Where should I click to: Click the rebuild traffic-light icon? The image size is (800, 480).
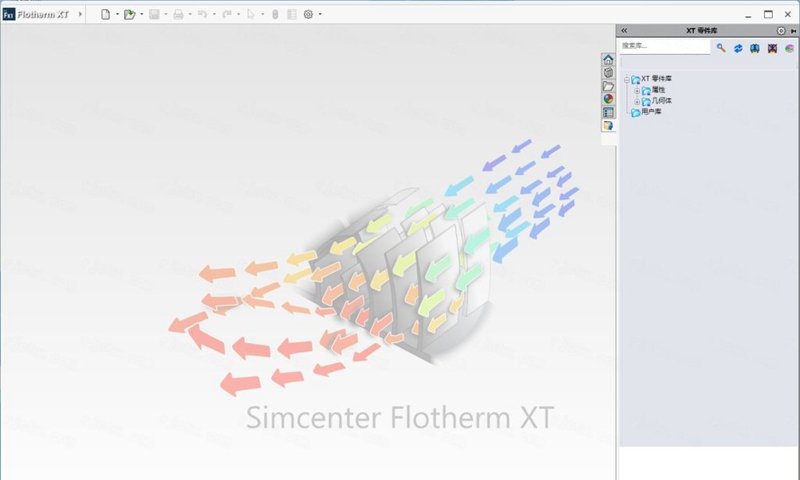click(x=275, y=14)
